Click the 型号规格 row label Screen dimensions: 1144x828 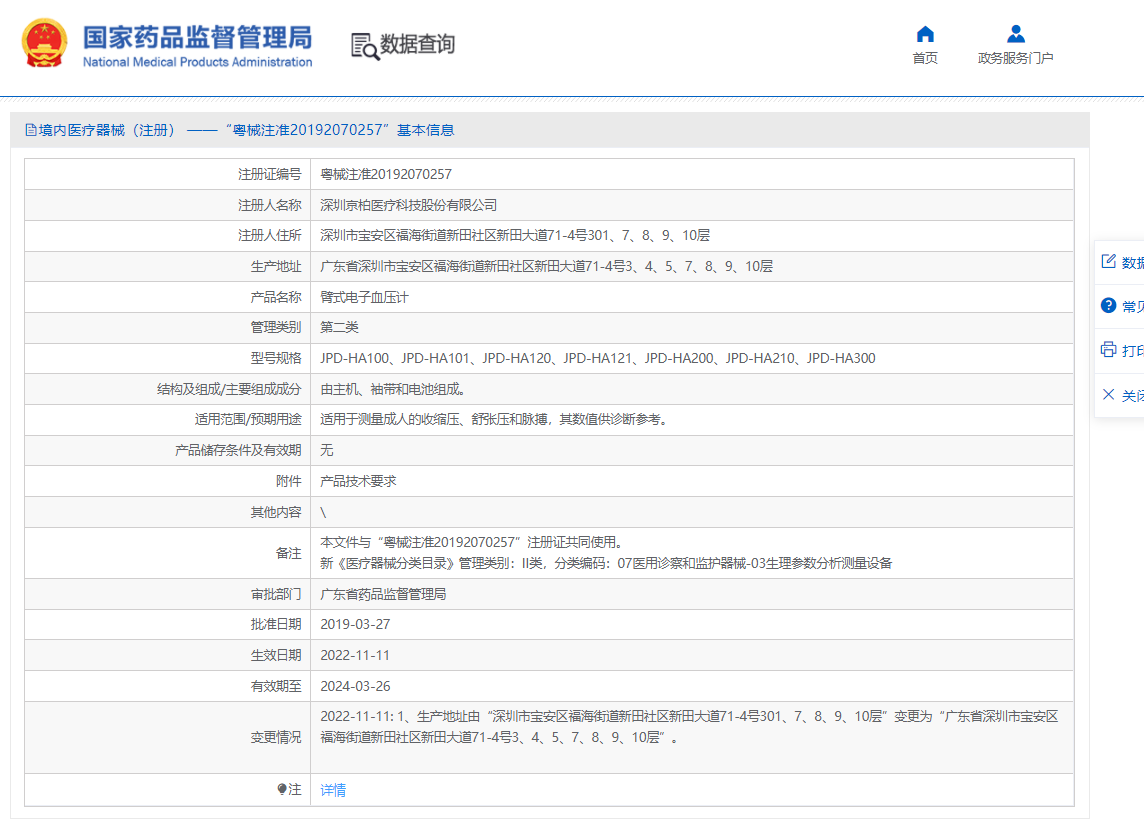point(276,358)
